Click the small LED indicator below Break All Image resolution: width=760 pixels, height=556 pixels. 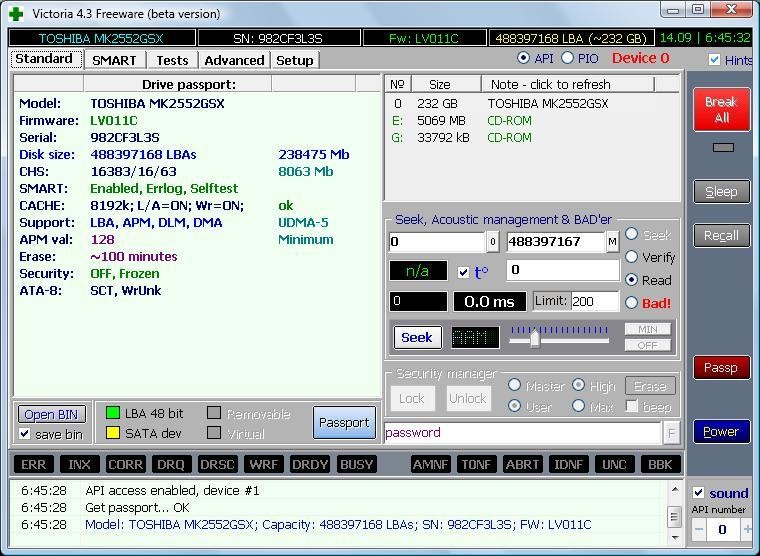(x=723, y=147)
